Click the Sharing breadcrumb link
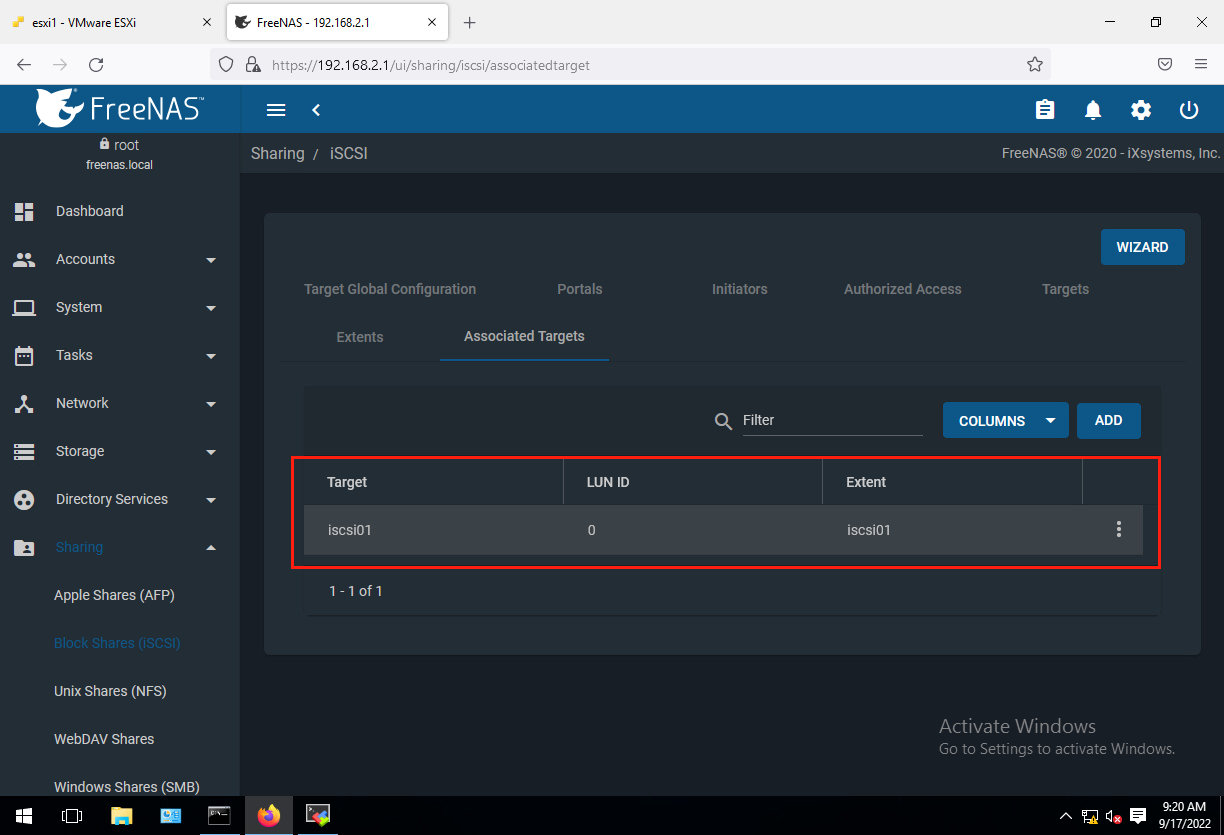1224x835 pixels. point(277,153)
